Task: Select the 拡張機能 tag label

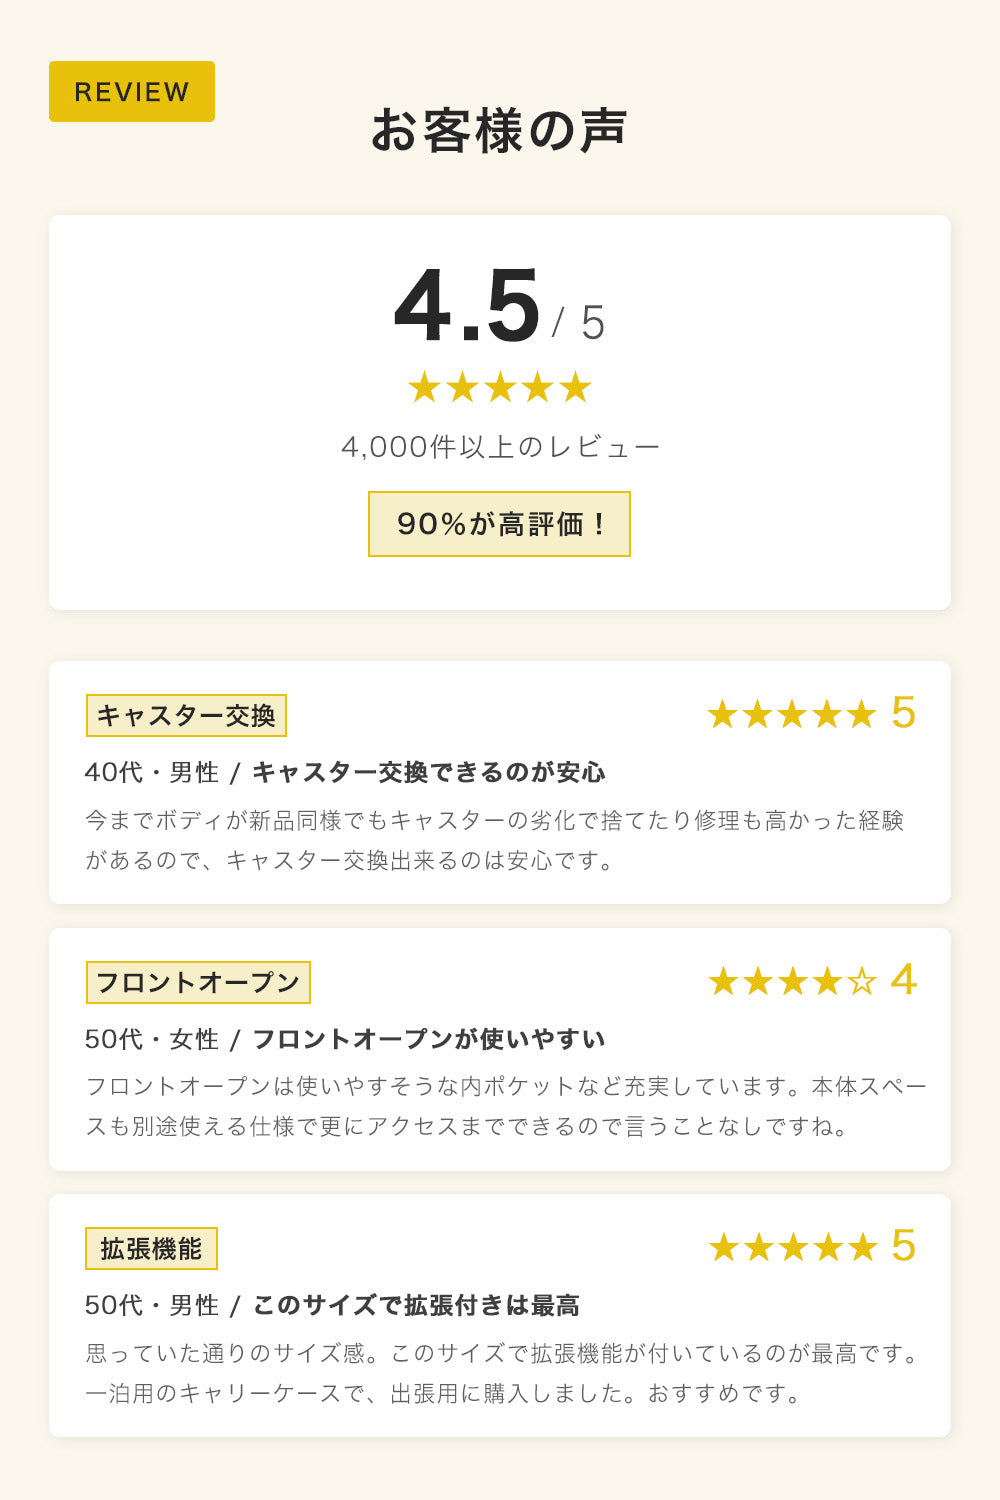Action: tap(152, 1249)
